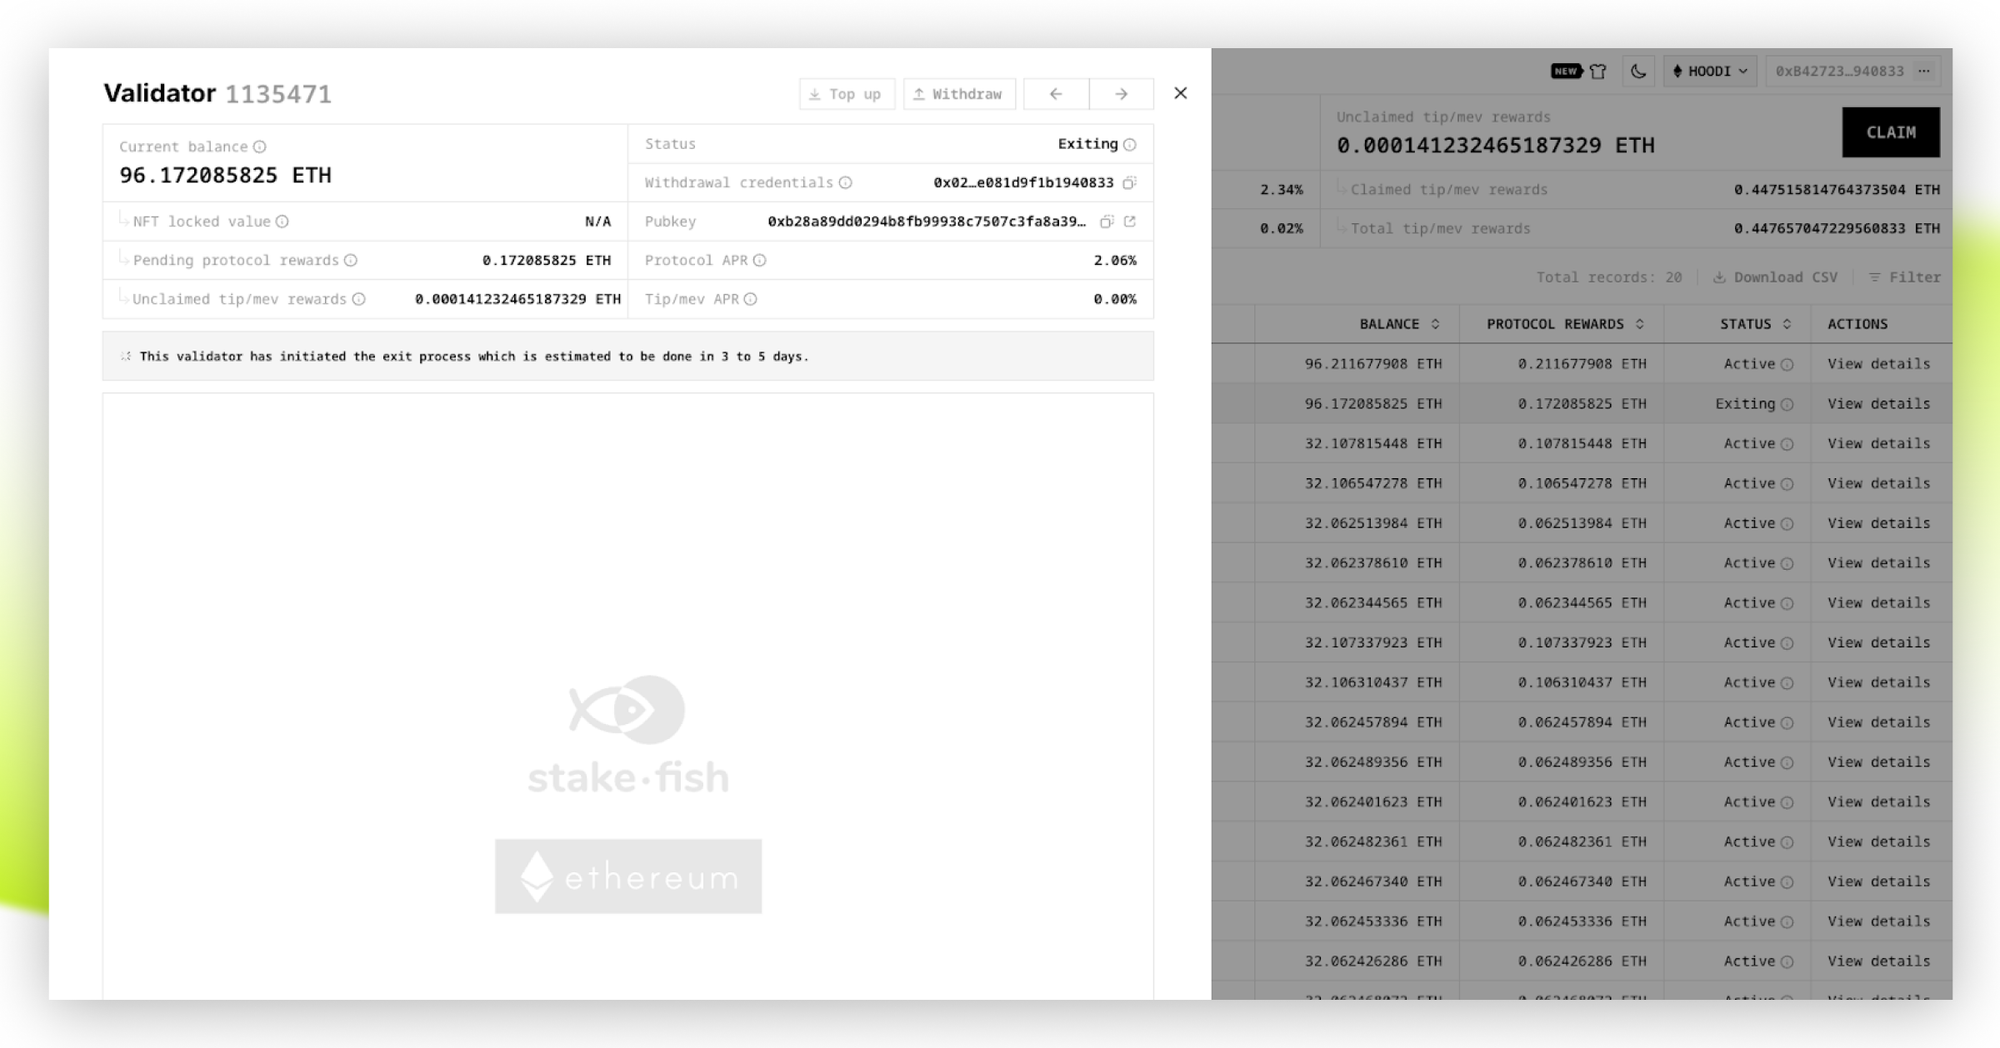Click the Active status info icon for 96.211677908 ETH
Image resolution: width=2000 pixels, height=1048 pixels.
(x=1787, y=365)
